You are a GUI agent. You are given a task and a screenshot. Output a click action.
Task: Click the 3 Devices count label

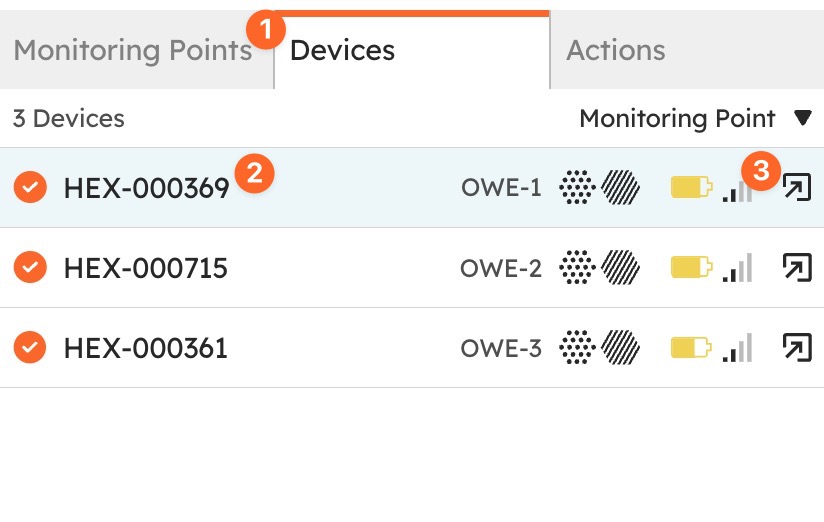pos(69,118)
